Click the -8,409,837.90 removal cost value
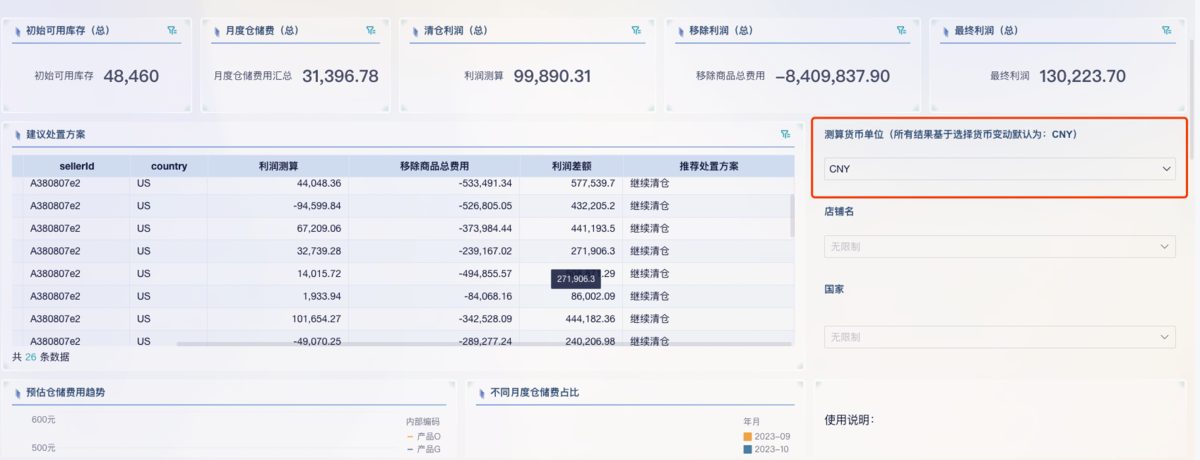Viewport: 1200px width, 460px height. pyautogui.click(x=832, y=75)
